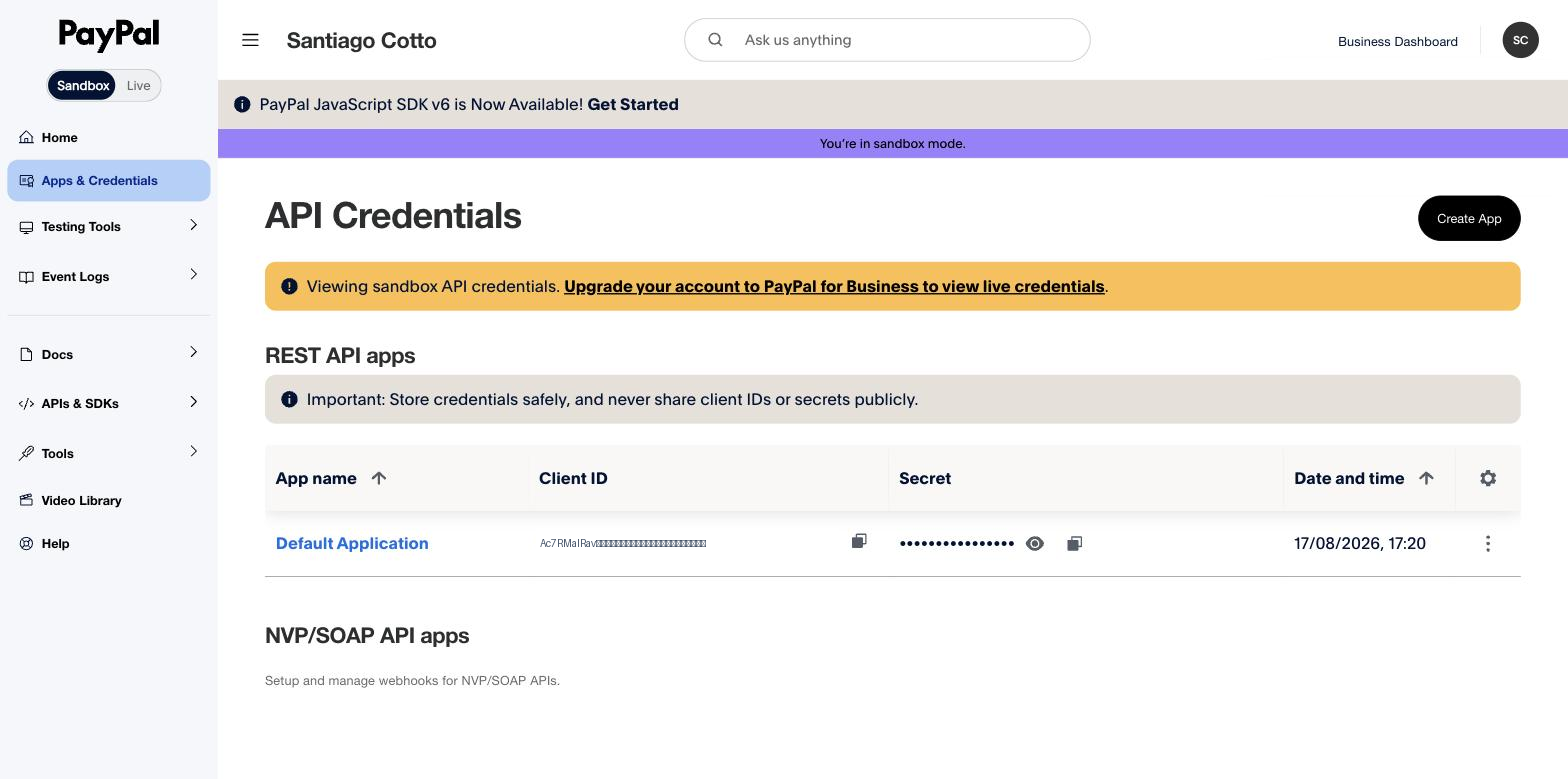Sort by App name arrow
The image size is (1568, 779).
(379, 478)
